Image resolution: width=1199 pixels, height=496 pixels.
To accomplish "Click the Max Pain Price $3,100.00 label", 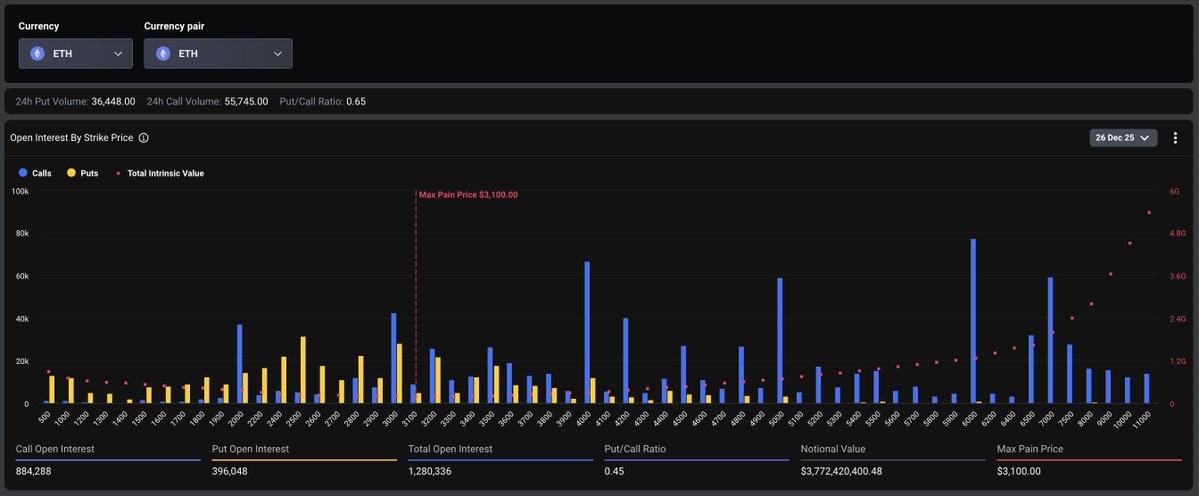I will pyautogui.click(x=468, y=195).
